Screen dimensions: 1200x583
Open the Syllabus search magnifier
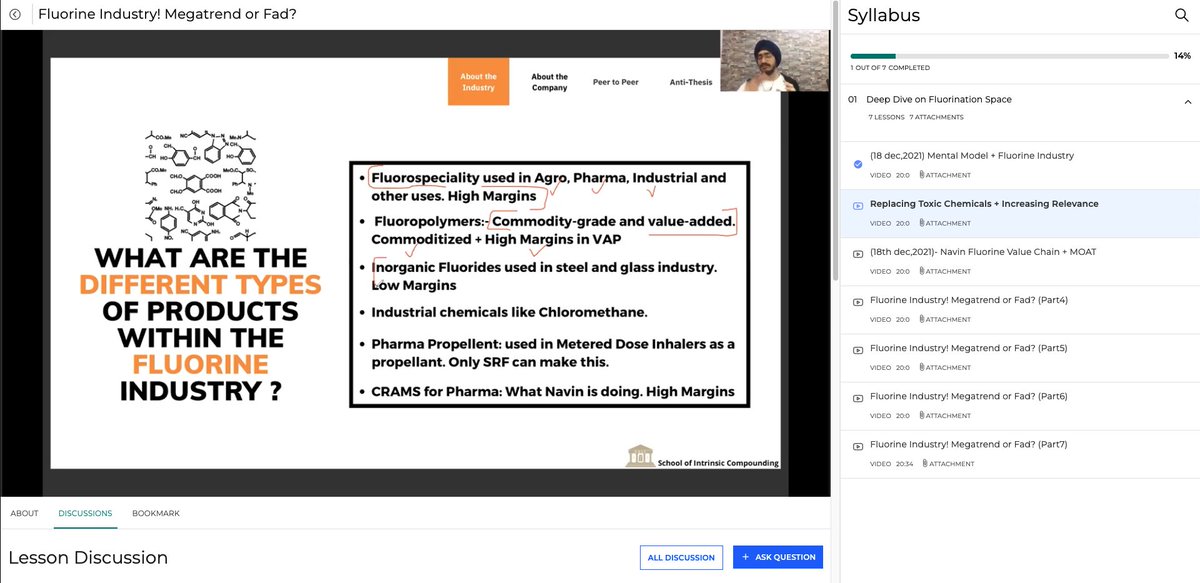click(1181, 16)
